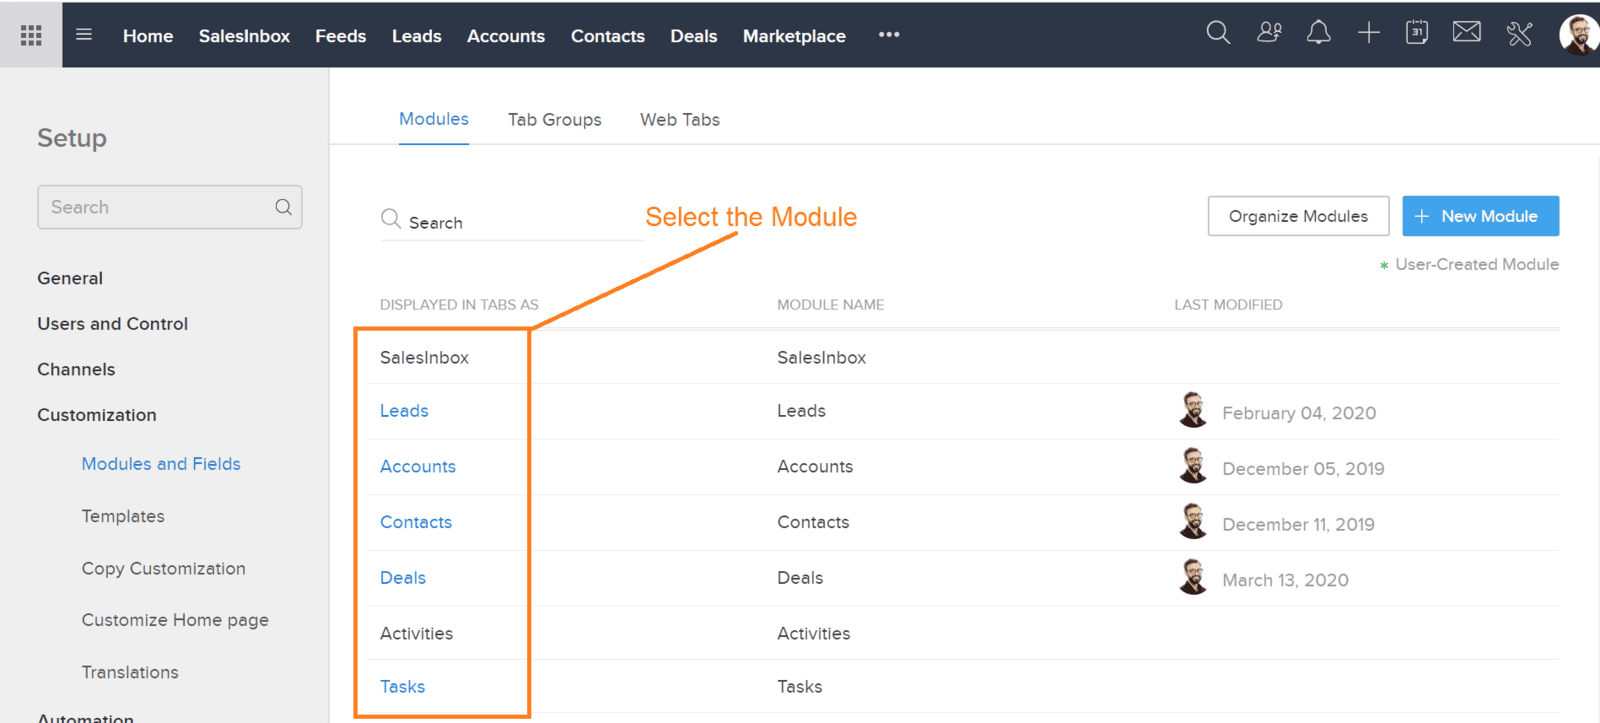The image size is (1600, 723).
Task: Open the Leads module link
Action: [404, 411]
